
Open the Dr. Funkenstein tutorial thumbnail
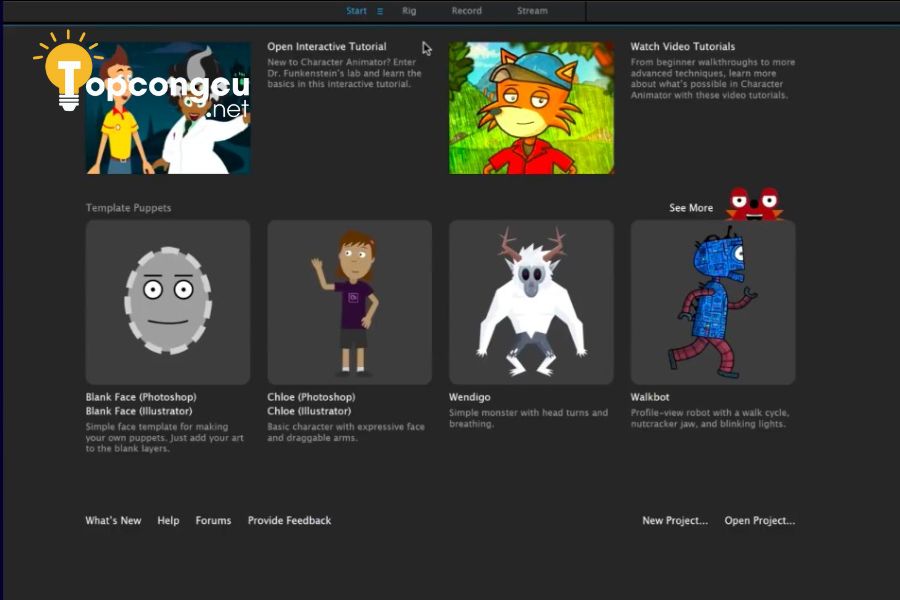tap(168, 108)
